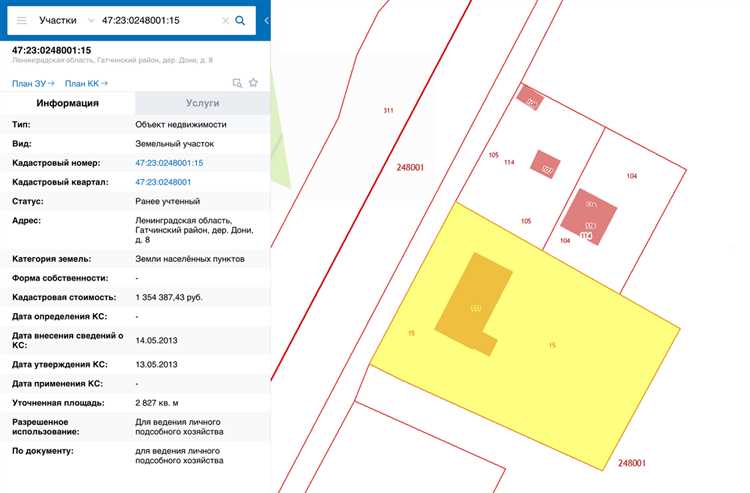Click the zoom-to-object icon beside star
750x493 pixels.
(x=237, y=83)
